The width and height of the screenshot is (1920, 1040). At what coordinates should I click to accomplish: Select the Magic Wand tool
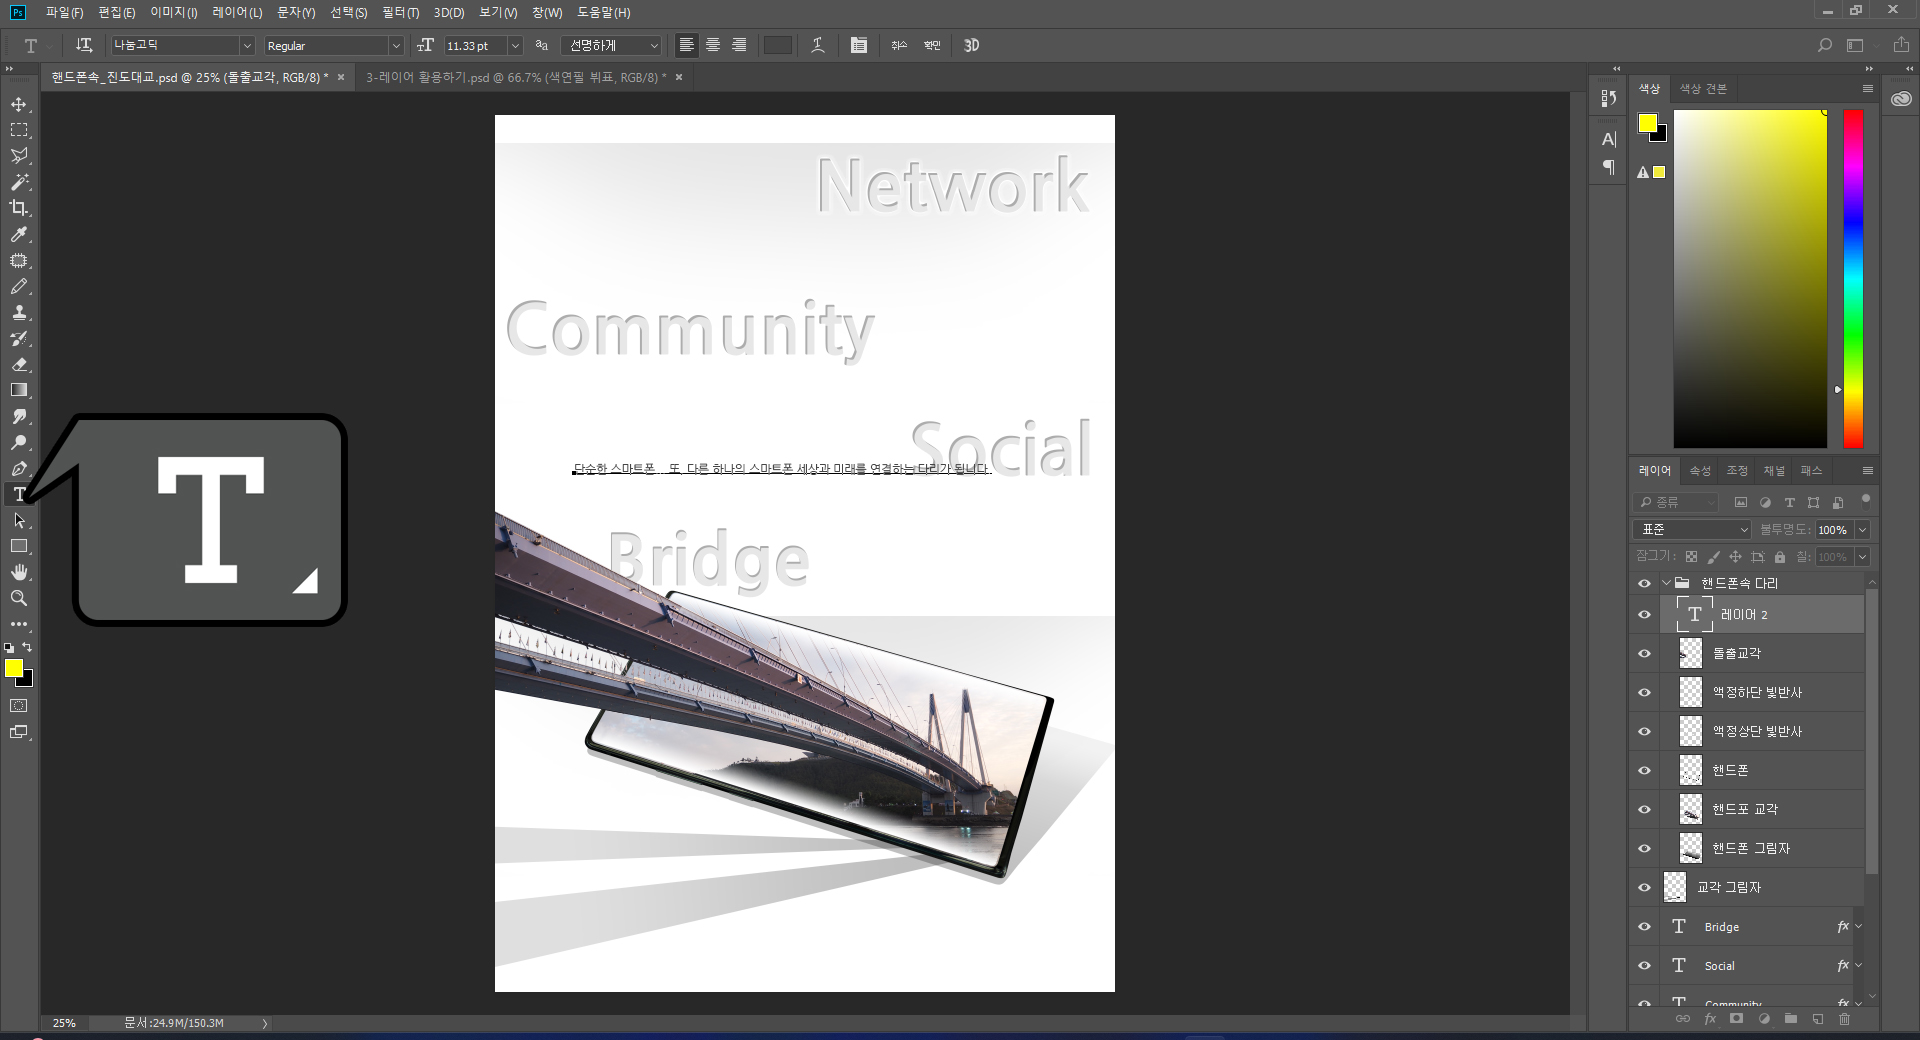[x=19, y=182]
